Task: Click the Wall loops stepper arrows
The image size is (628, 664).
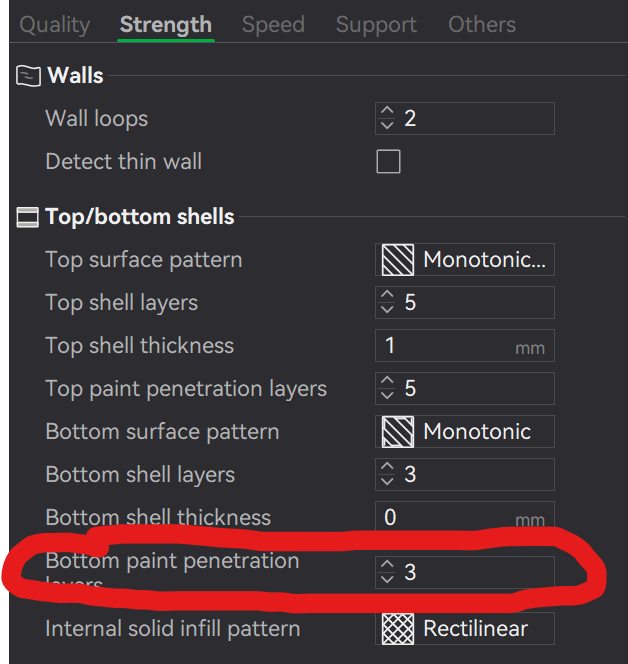Action: click(x=388, y=119)
